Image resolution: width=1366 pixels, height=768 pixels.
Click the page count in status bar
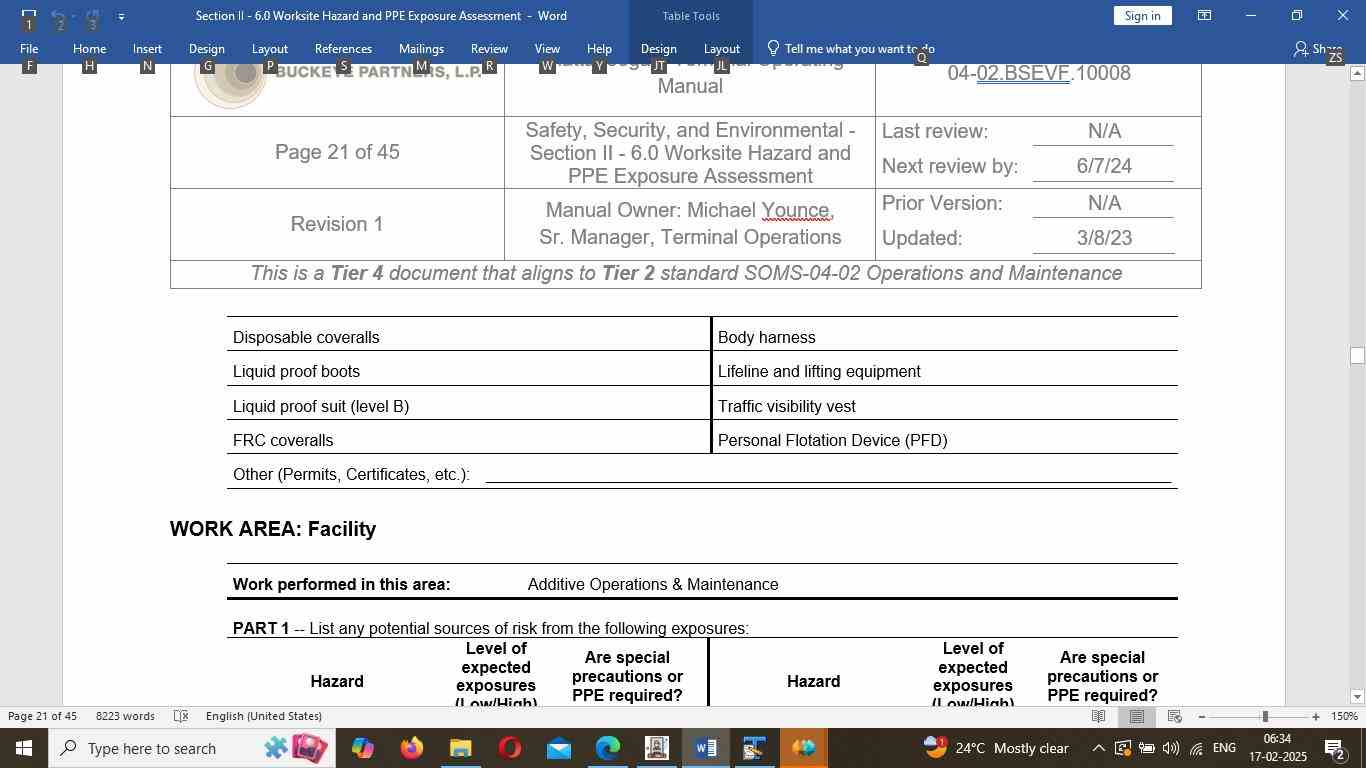43,716
